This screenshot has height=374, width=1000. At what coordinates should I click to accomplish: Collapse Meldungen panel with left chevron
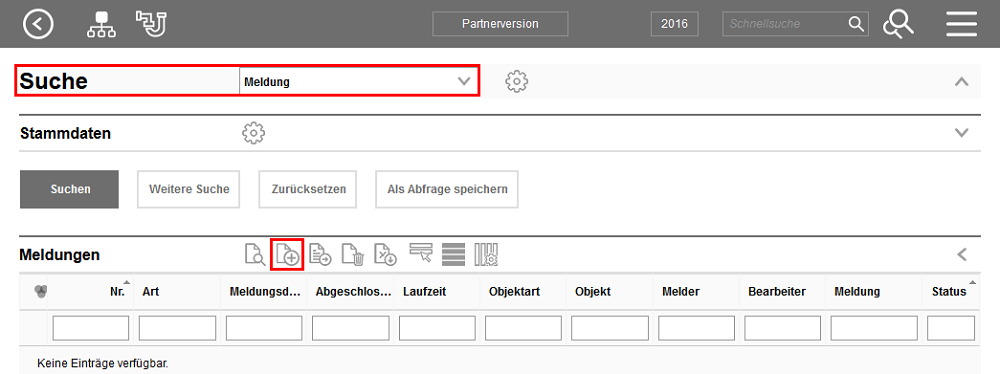pyautogui.click(x=962, y=254)
